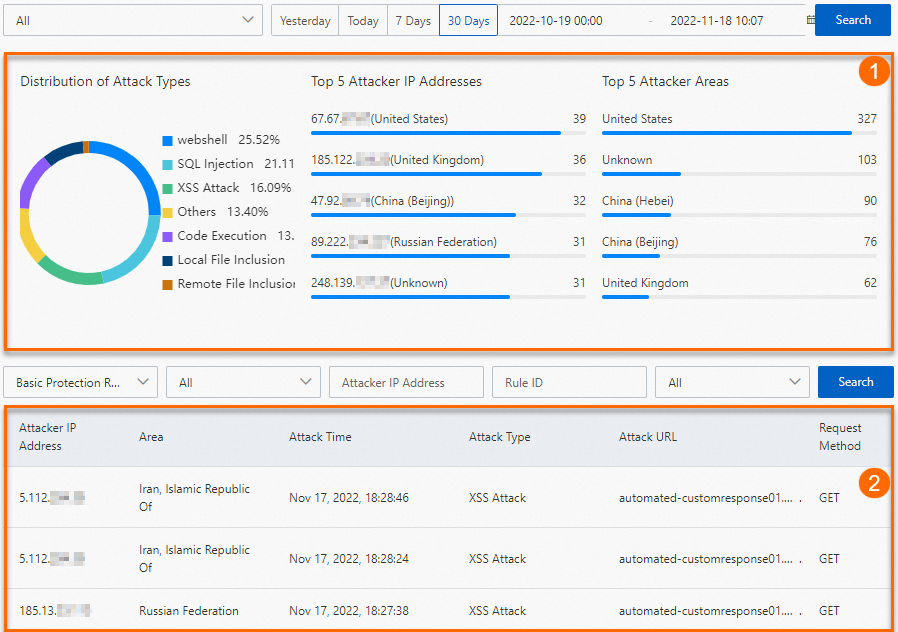This screenshot has width=898, height=632.
Task: Expand the Basic Protection R... dropdown
Action: 80,382
